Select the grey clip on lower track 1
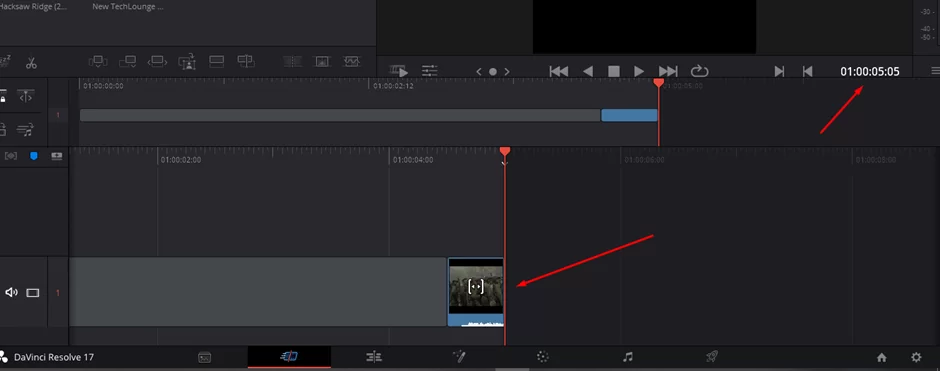Viewport: 940px width, 371px height. [x=258, y=292]
